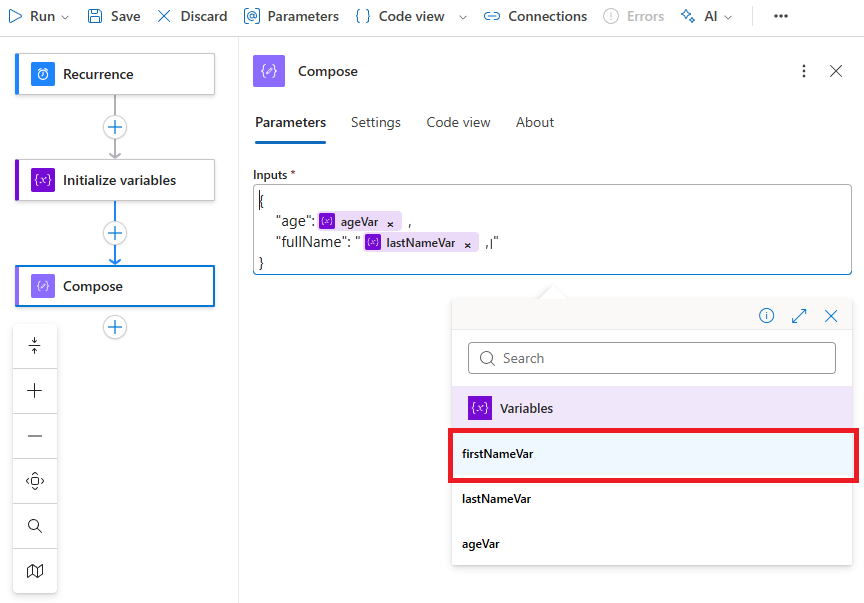
Task: Open the toolbar overflow ellipsis menu
Action: (x=781, y=17)
